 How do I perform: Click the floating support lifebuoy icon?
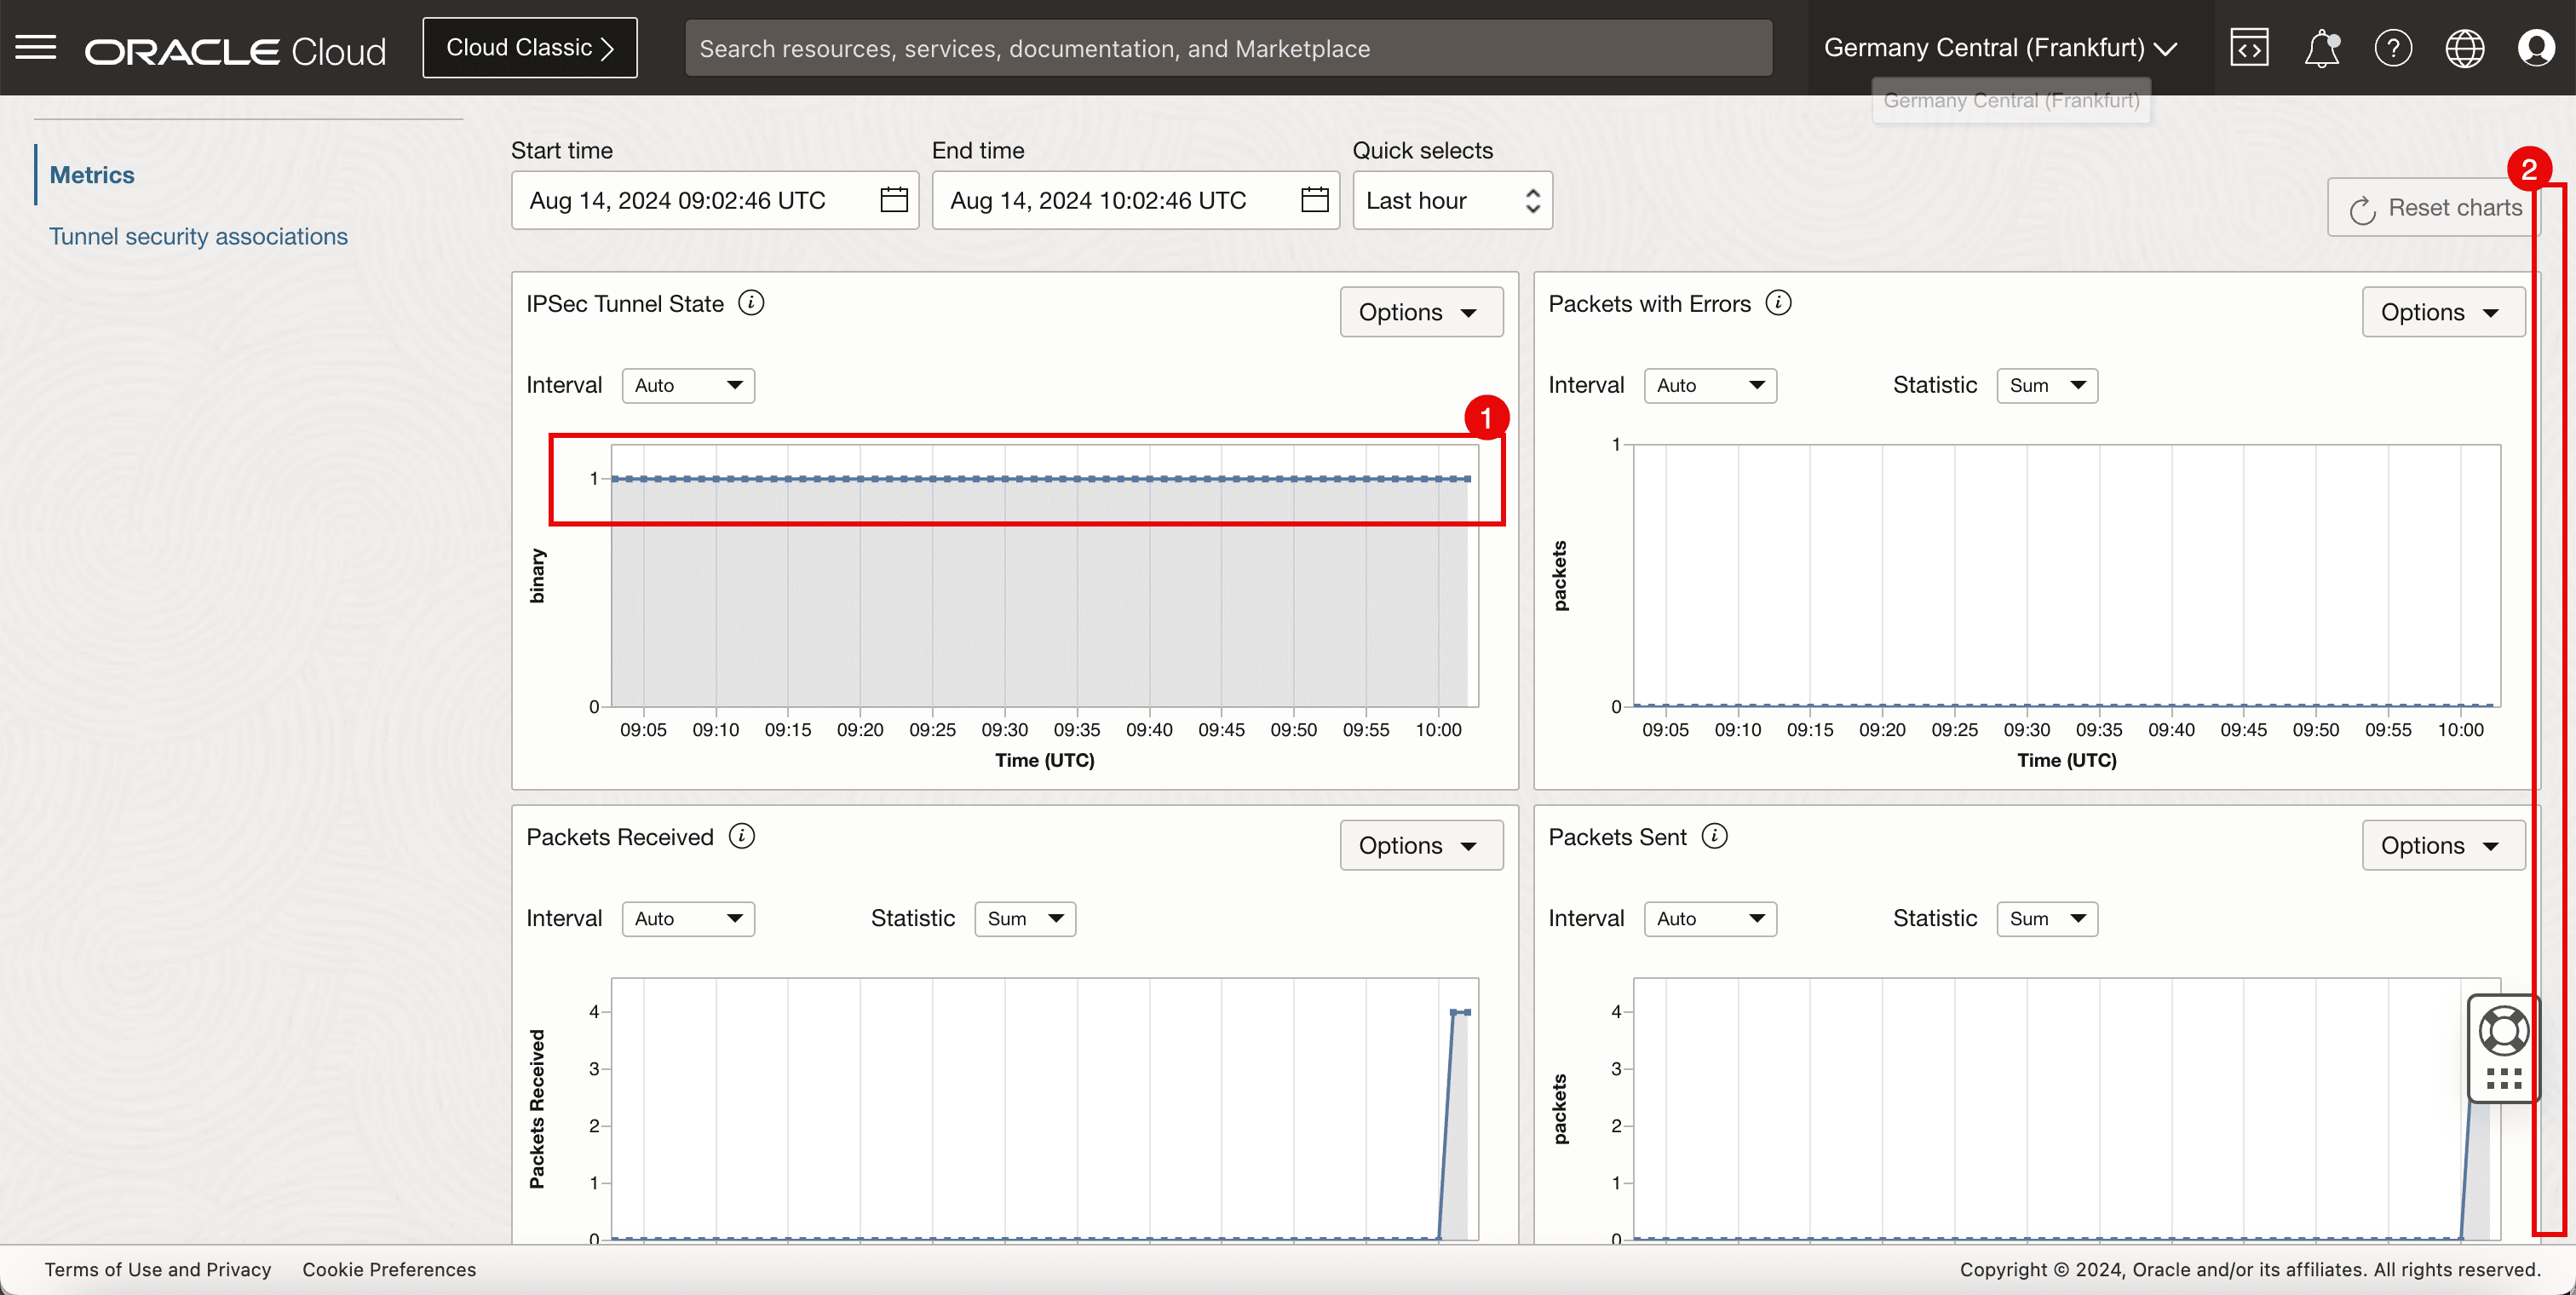pos(2503,1031)
